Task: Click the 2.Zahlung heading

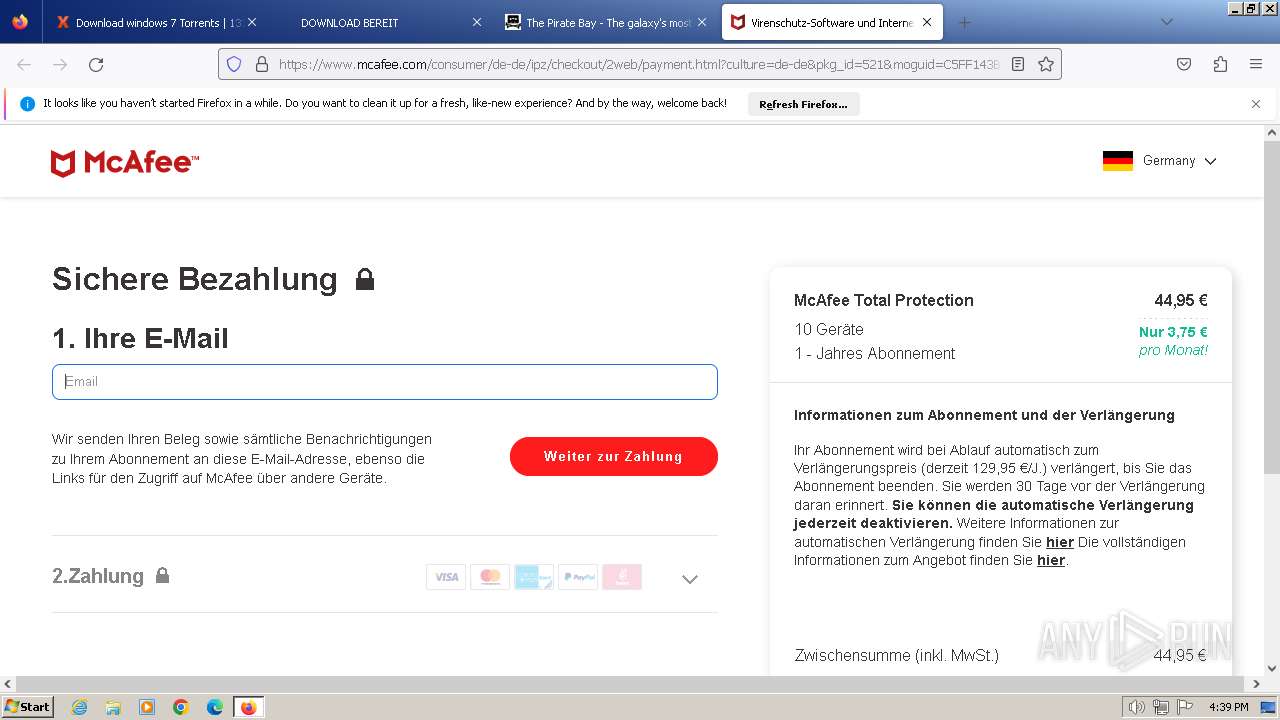Action: [x=98, y=576]
